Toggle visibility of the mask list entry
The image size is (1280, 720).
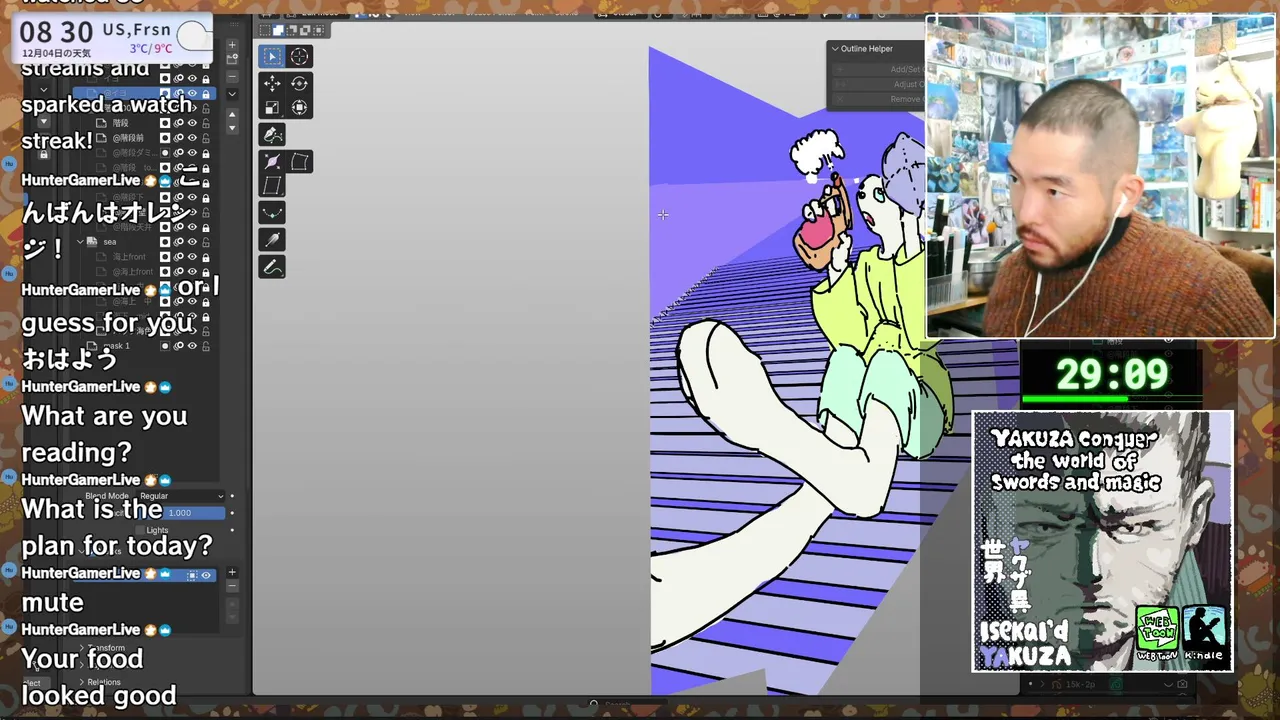click(x=206, y=576)
